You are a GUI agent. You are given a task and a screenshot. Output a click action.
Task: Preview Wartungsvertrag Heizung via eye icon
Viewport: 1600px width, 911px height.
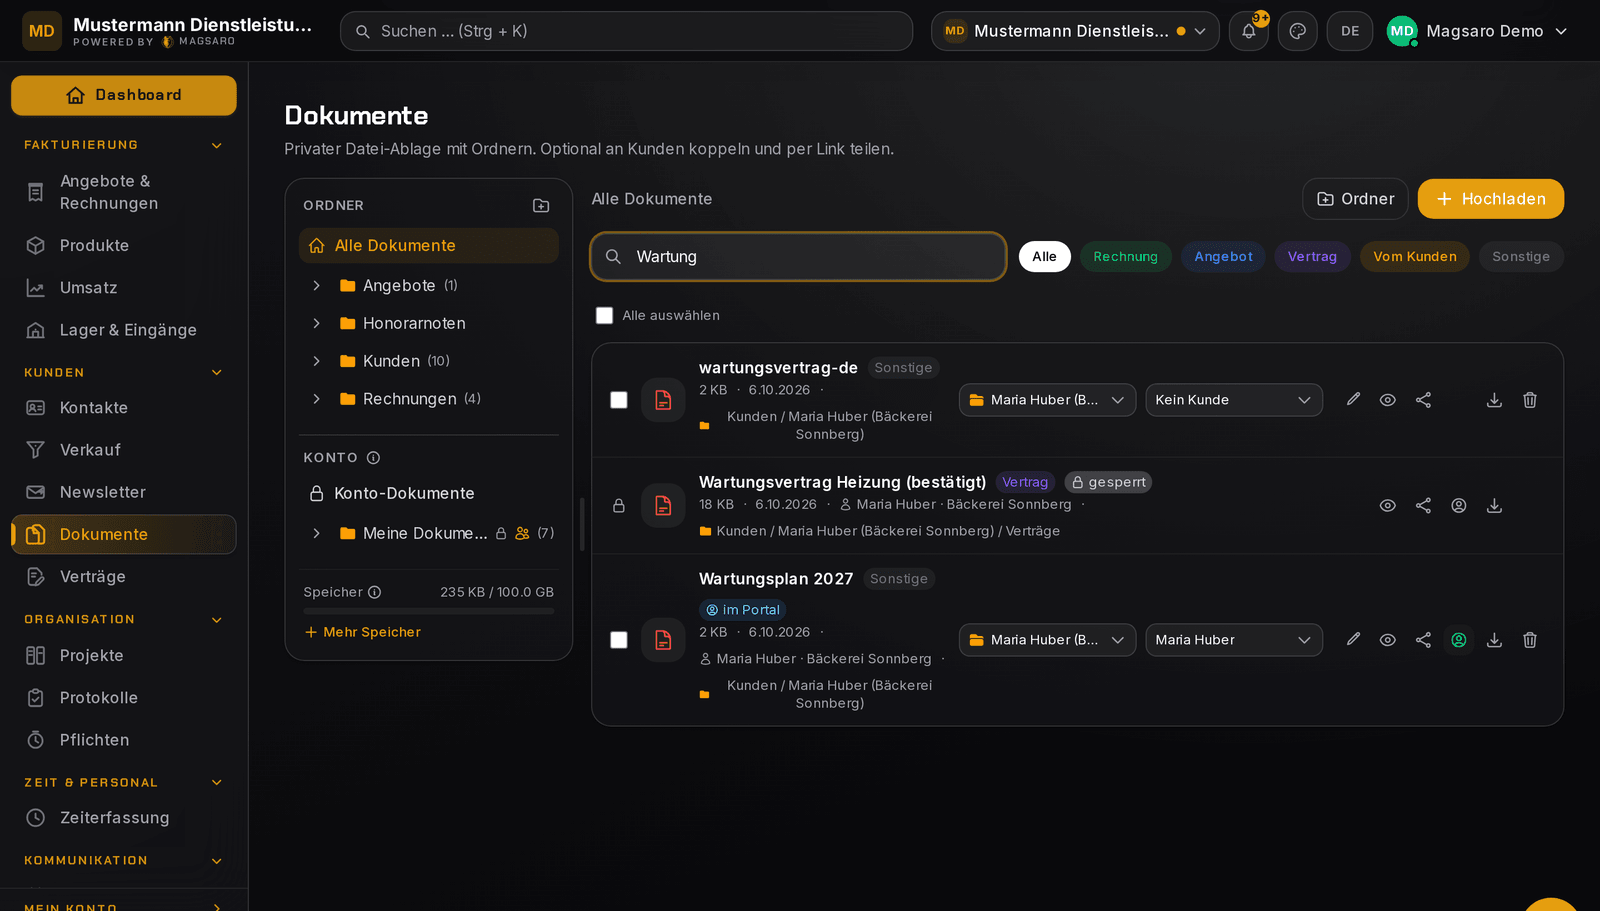pyautogui.click(x=1388, y=506)
